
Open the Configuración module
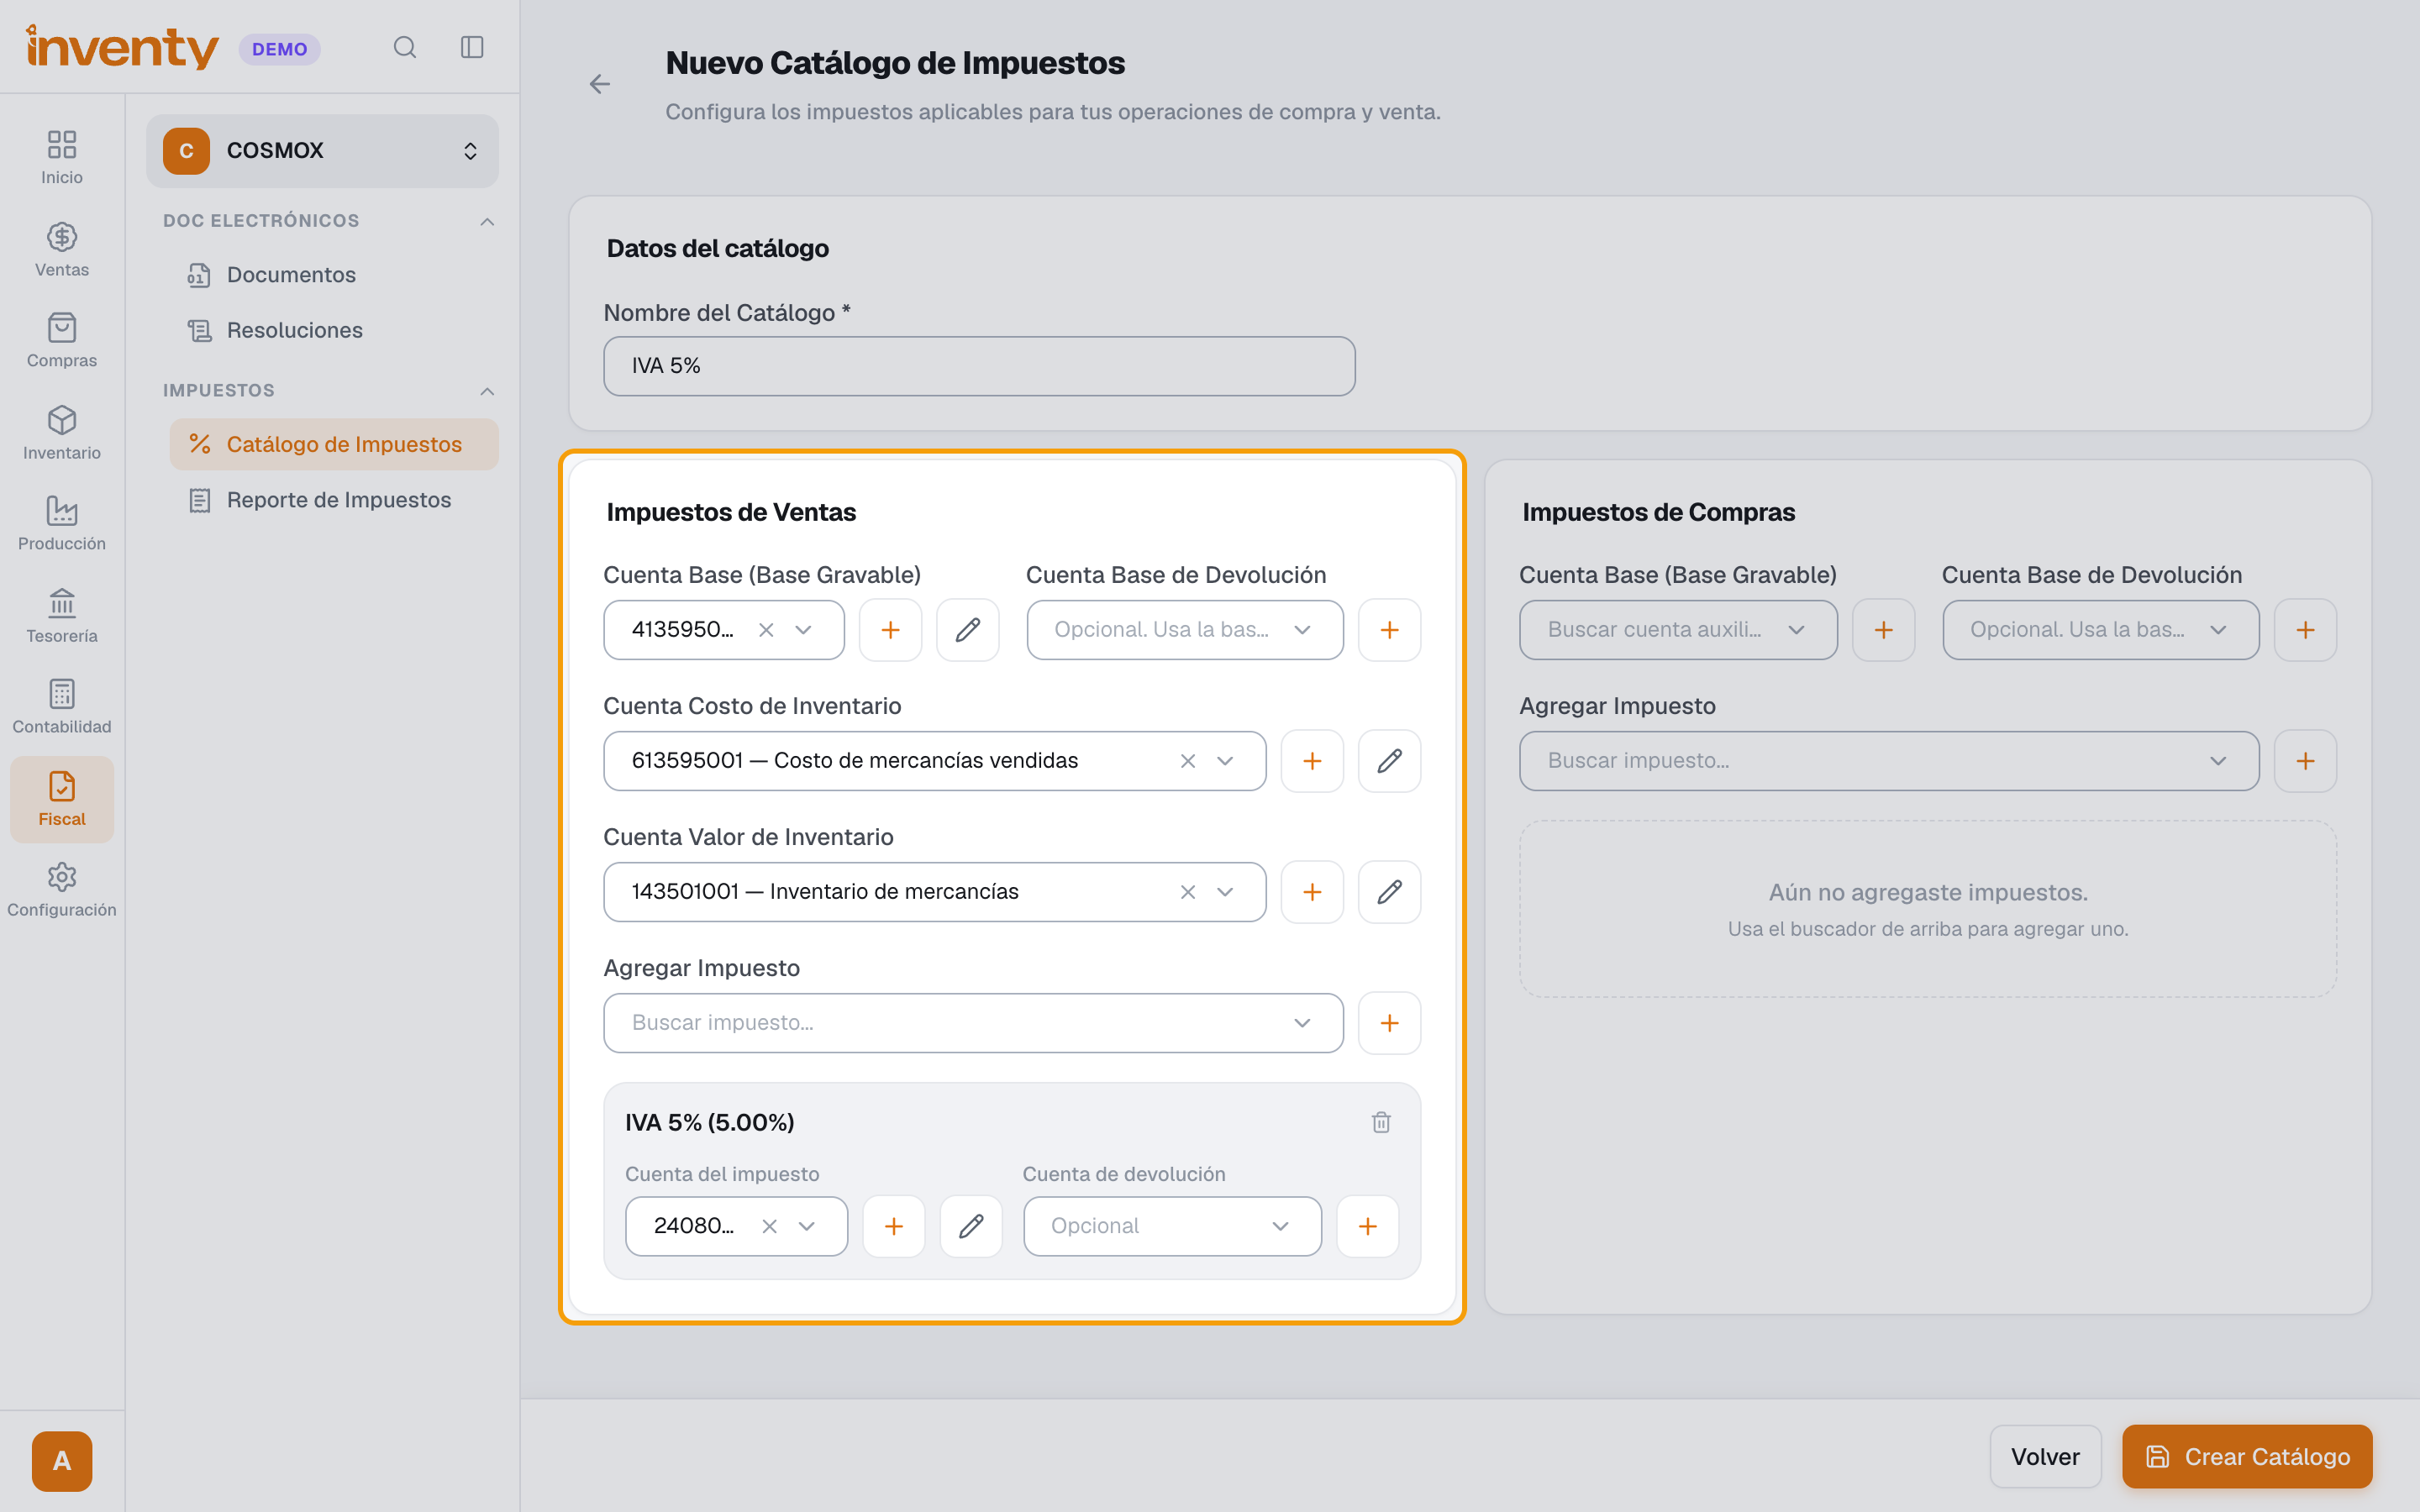(x=62, y=890)
